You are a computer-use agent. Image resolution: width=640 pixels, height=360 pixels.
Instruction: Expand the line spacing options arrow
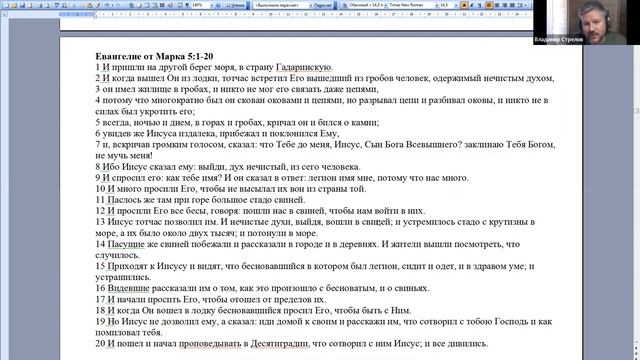tap(525, 5)
